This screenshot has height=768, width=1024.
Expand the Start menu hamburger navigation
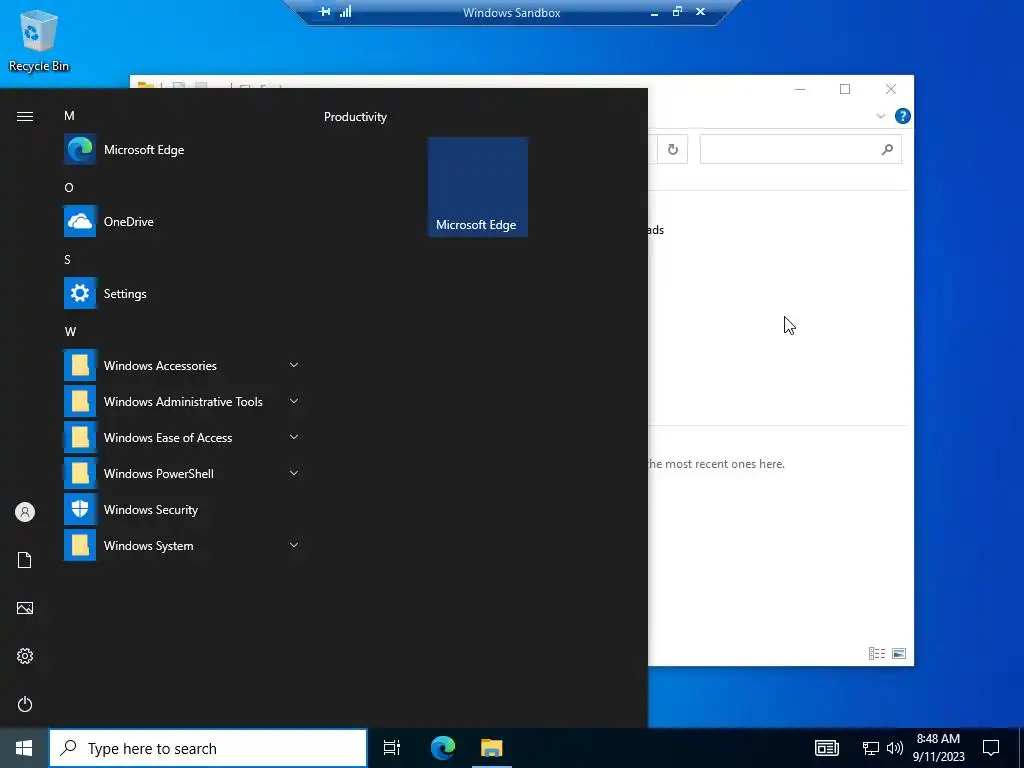click(25, 117)
